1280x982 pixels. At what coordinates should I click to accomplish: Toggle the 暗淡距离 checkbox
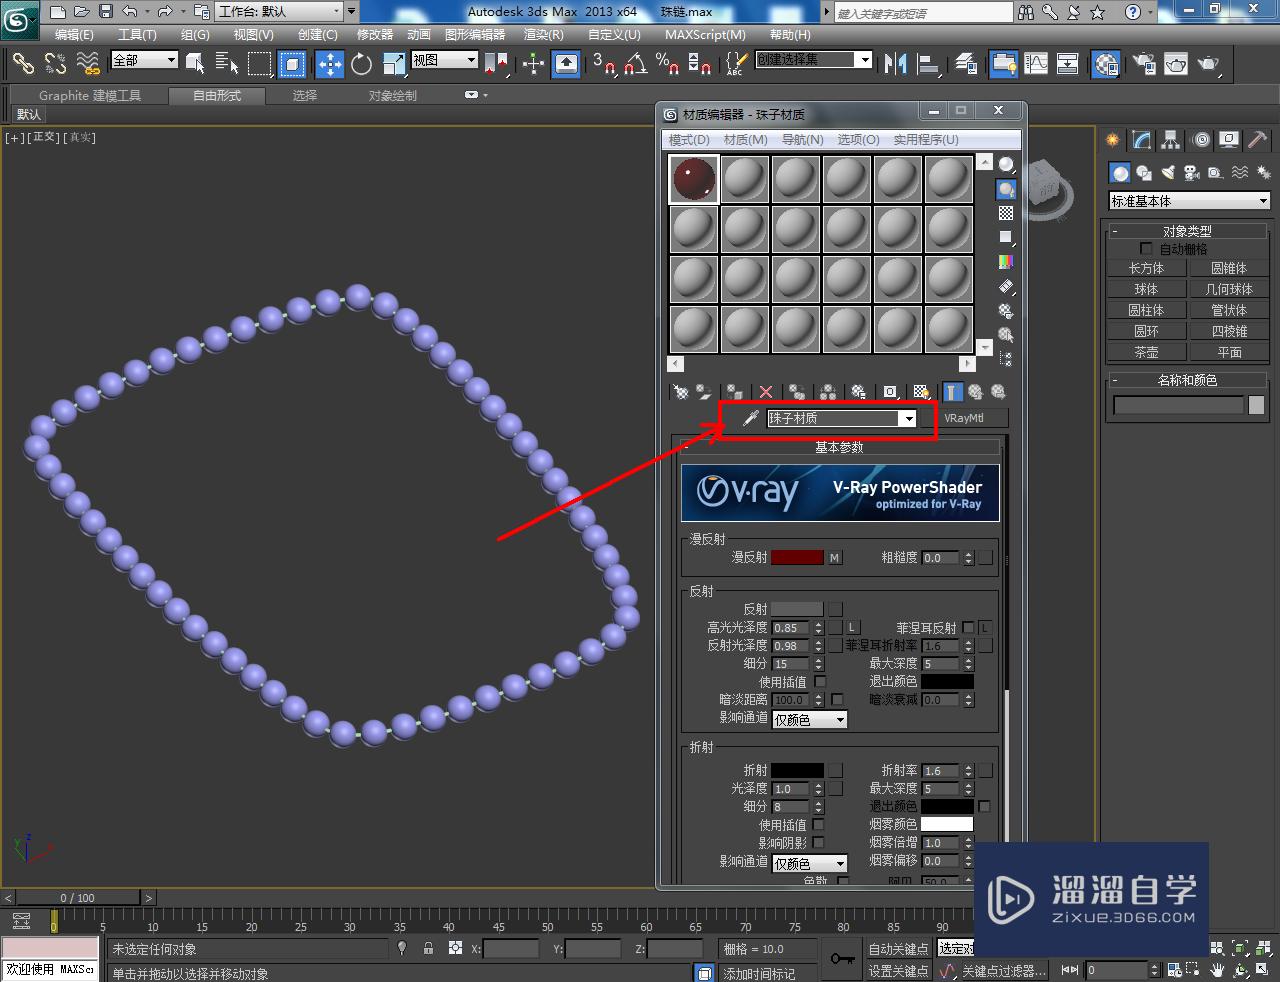[837, 699]
